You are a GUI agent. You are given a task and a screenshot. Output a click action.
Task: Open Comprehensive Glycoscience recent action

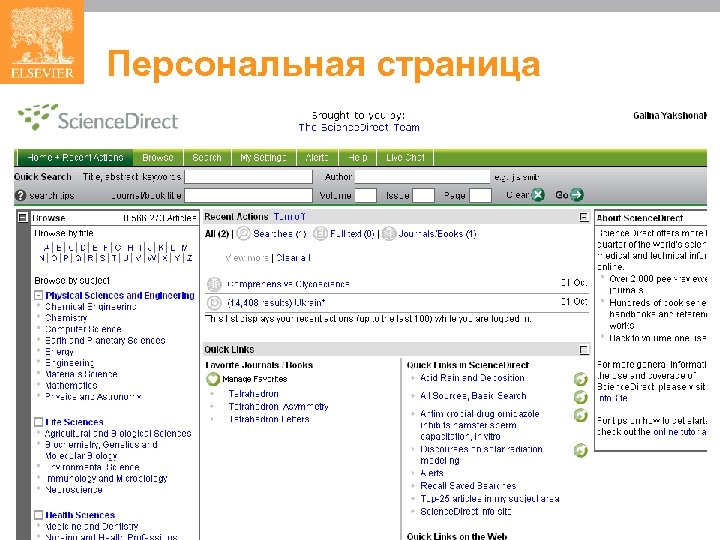(288, 284)
